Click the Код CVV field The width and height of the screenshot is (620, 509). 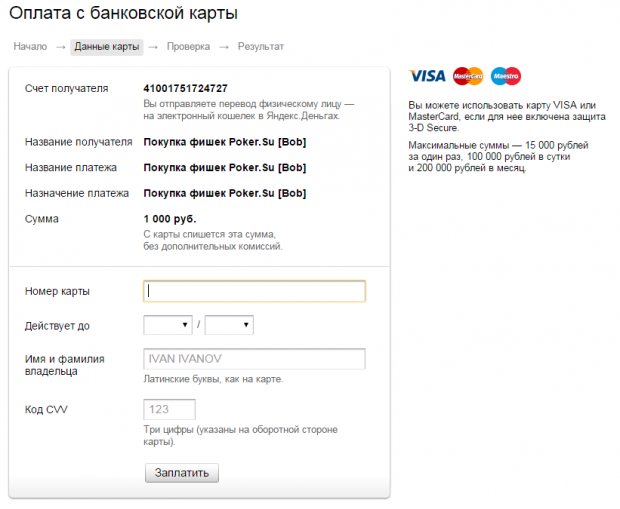point(169,409)
